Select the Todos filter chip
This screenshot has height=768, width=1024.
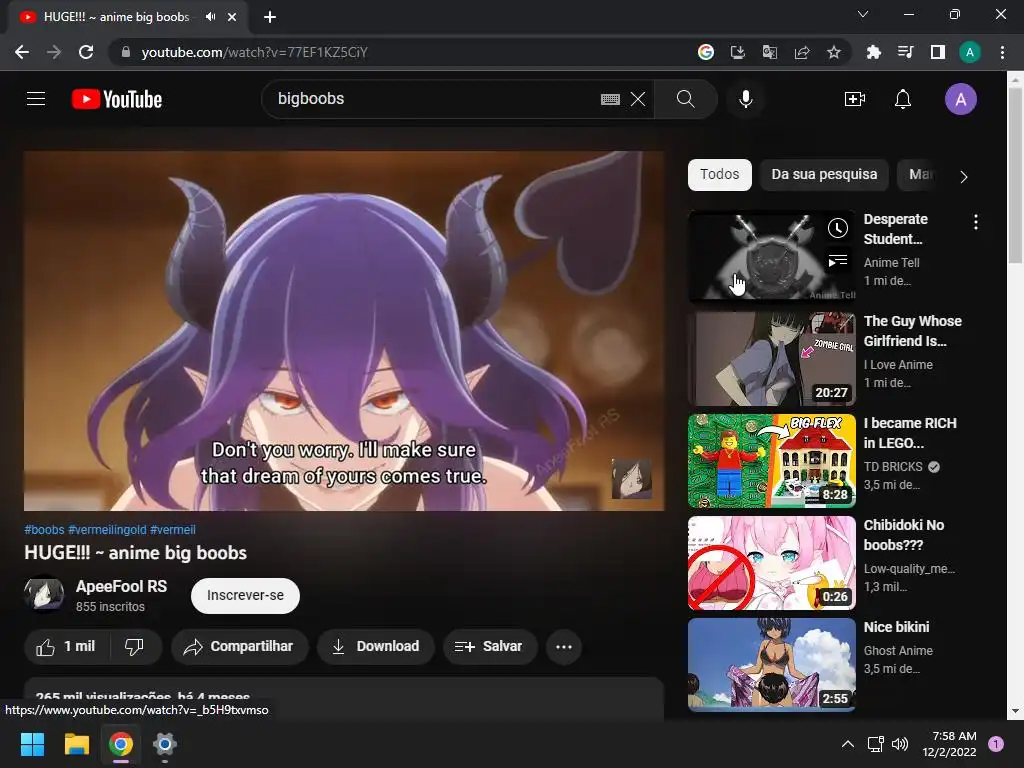pos(720,174)
